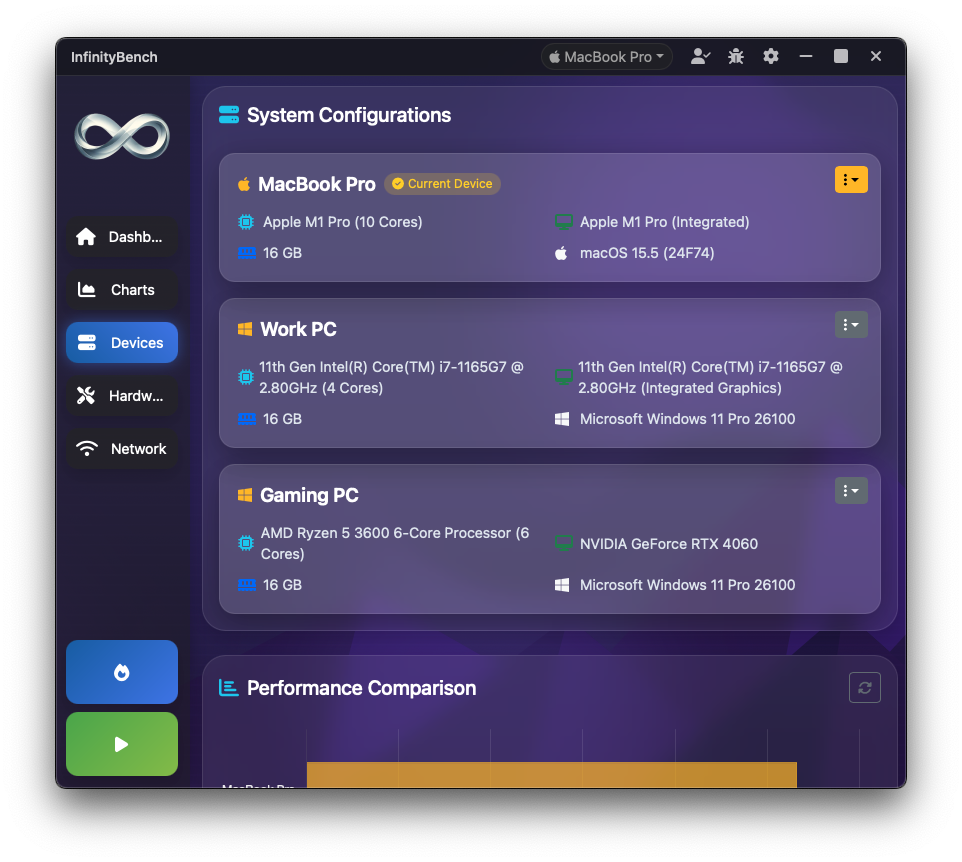Click the orange MacBook Pro performance bar
The height and width of the screenshot is (862, 962).
552,775
